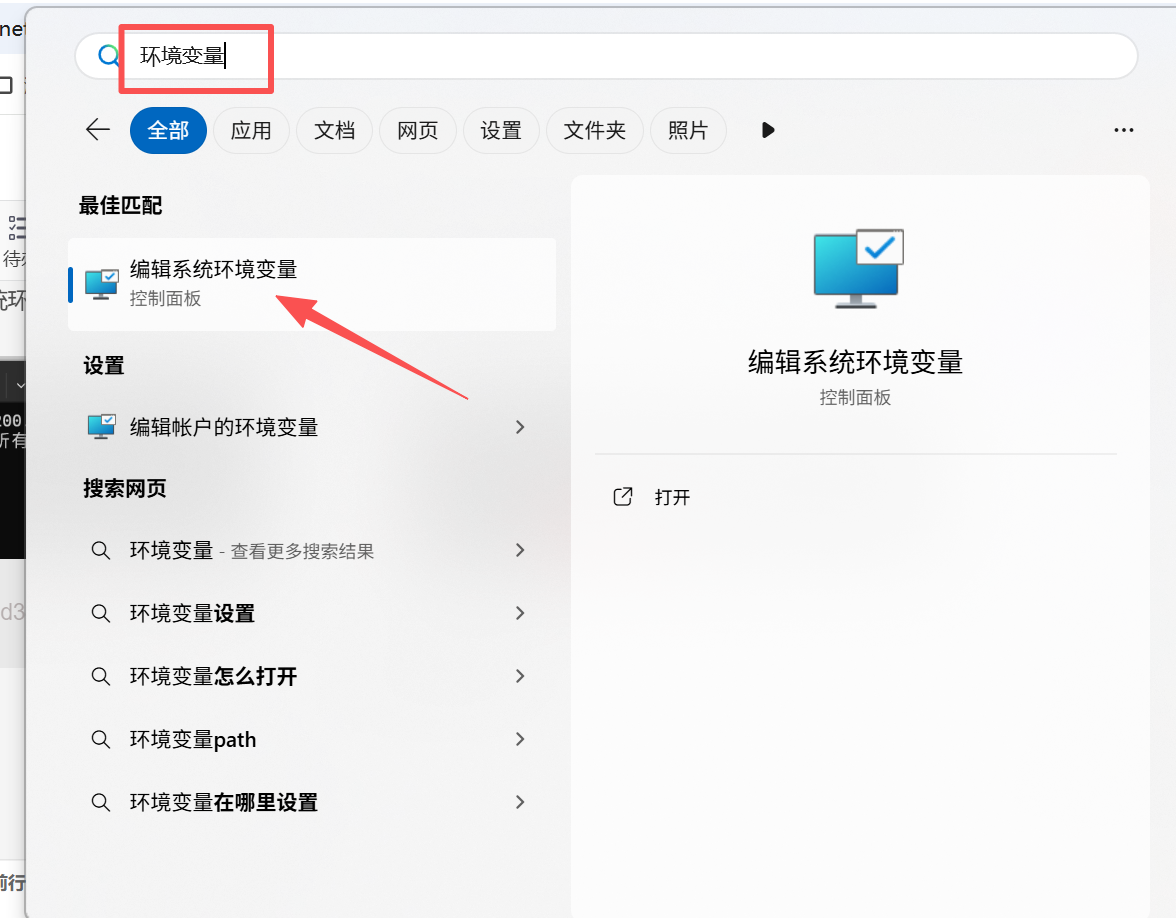Open the 编辑系统环境变量 best match result

click(312, 284)
